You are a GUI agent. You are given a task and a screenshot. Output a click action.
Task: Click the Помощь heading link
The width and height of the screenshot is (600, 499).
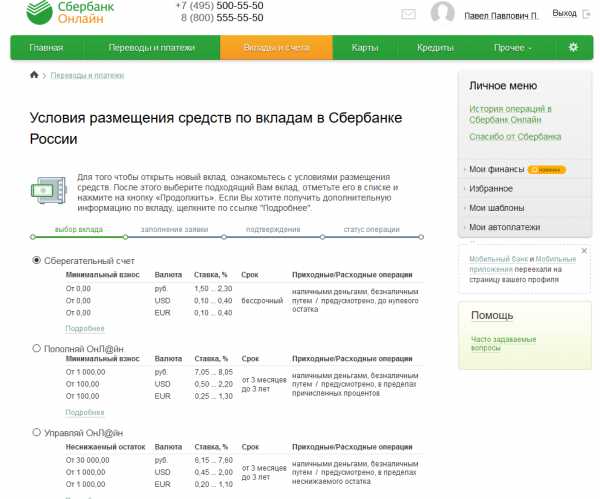pos(492,315)
